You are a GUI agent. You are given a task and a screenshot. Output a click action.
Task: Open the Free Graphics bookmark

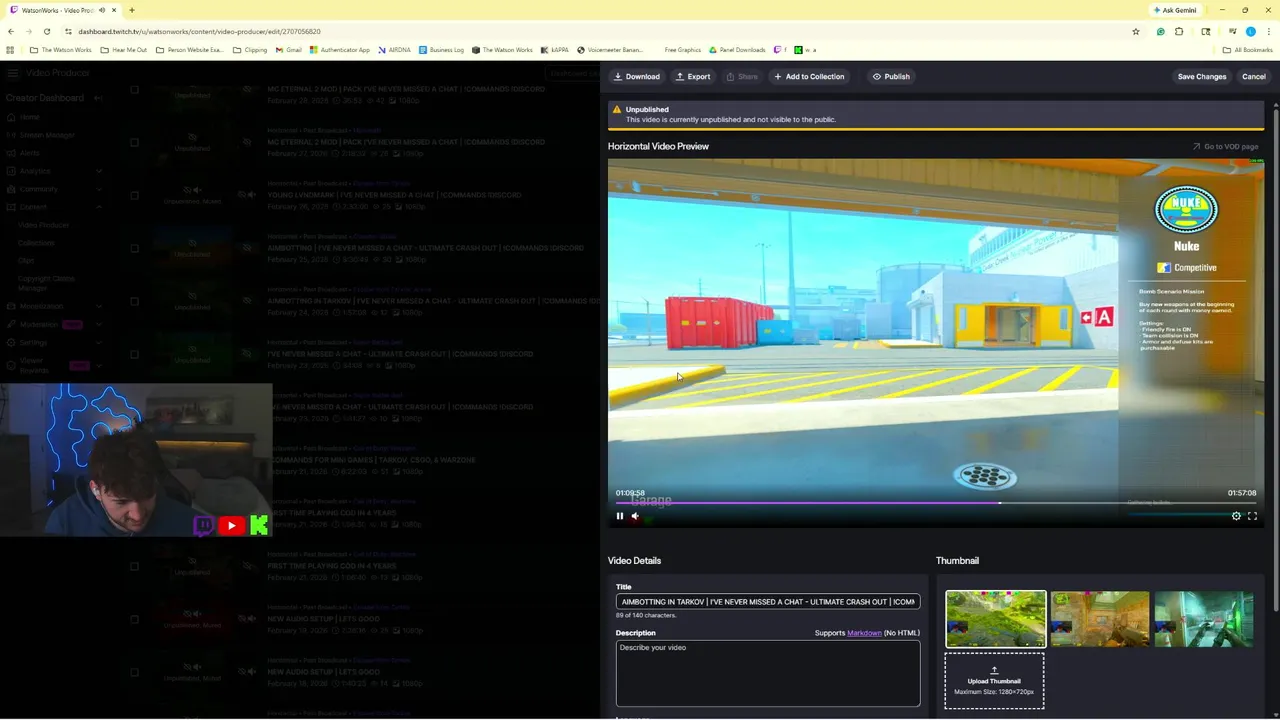tap(683, 50)
